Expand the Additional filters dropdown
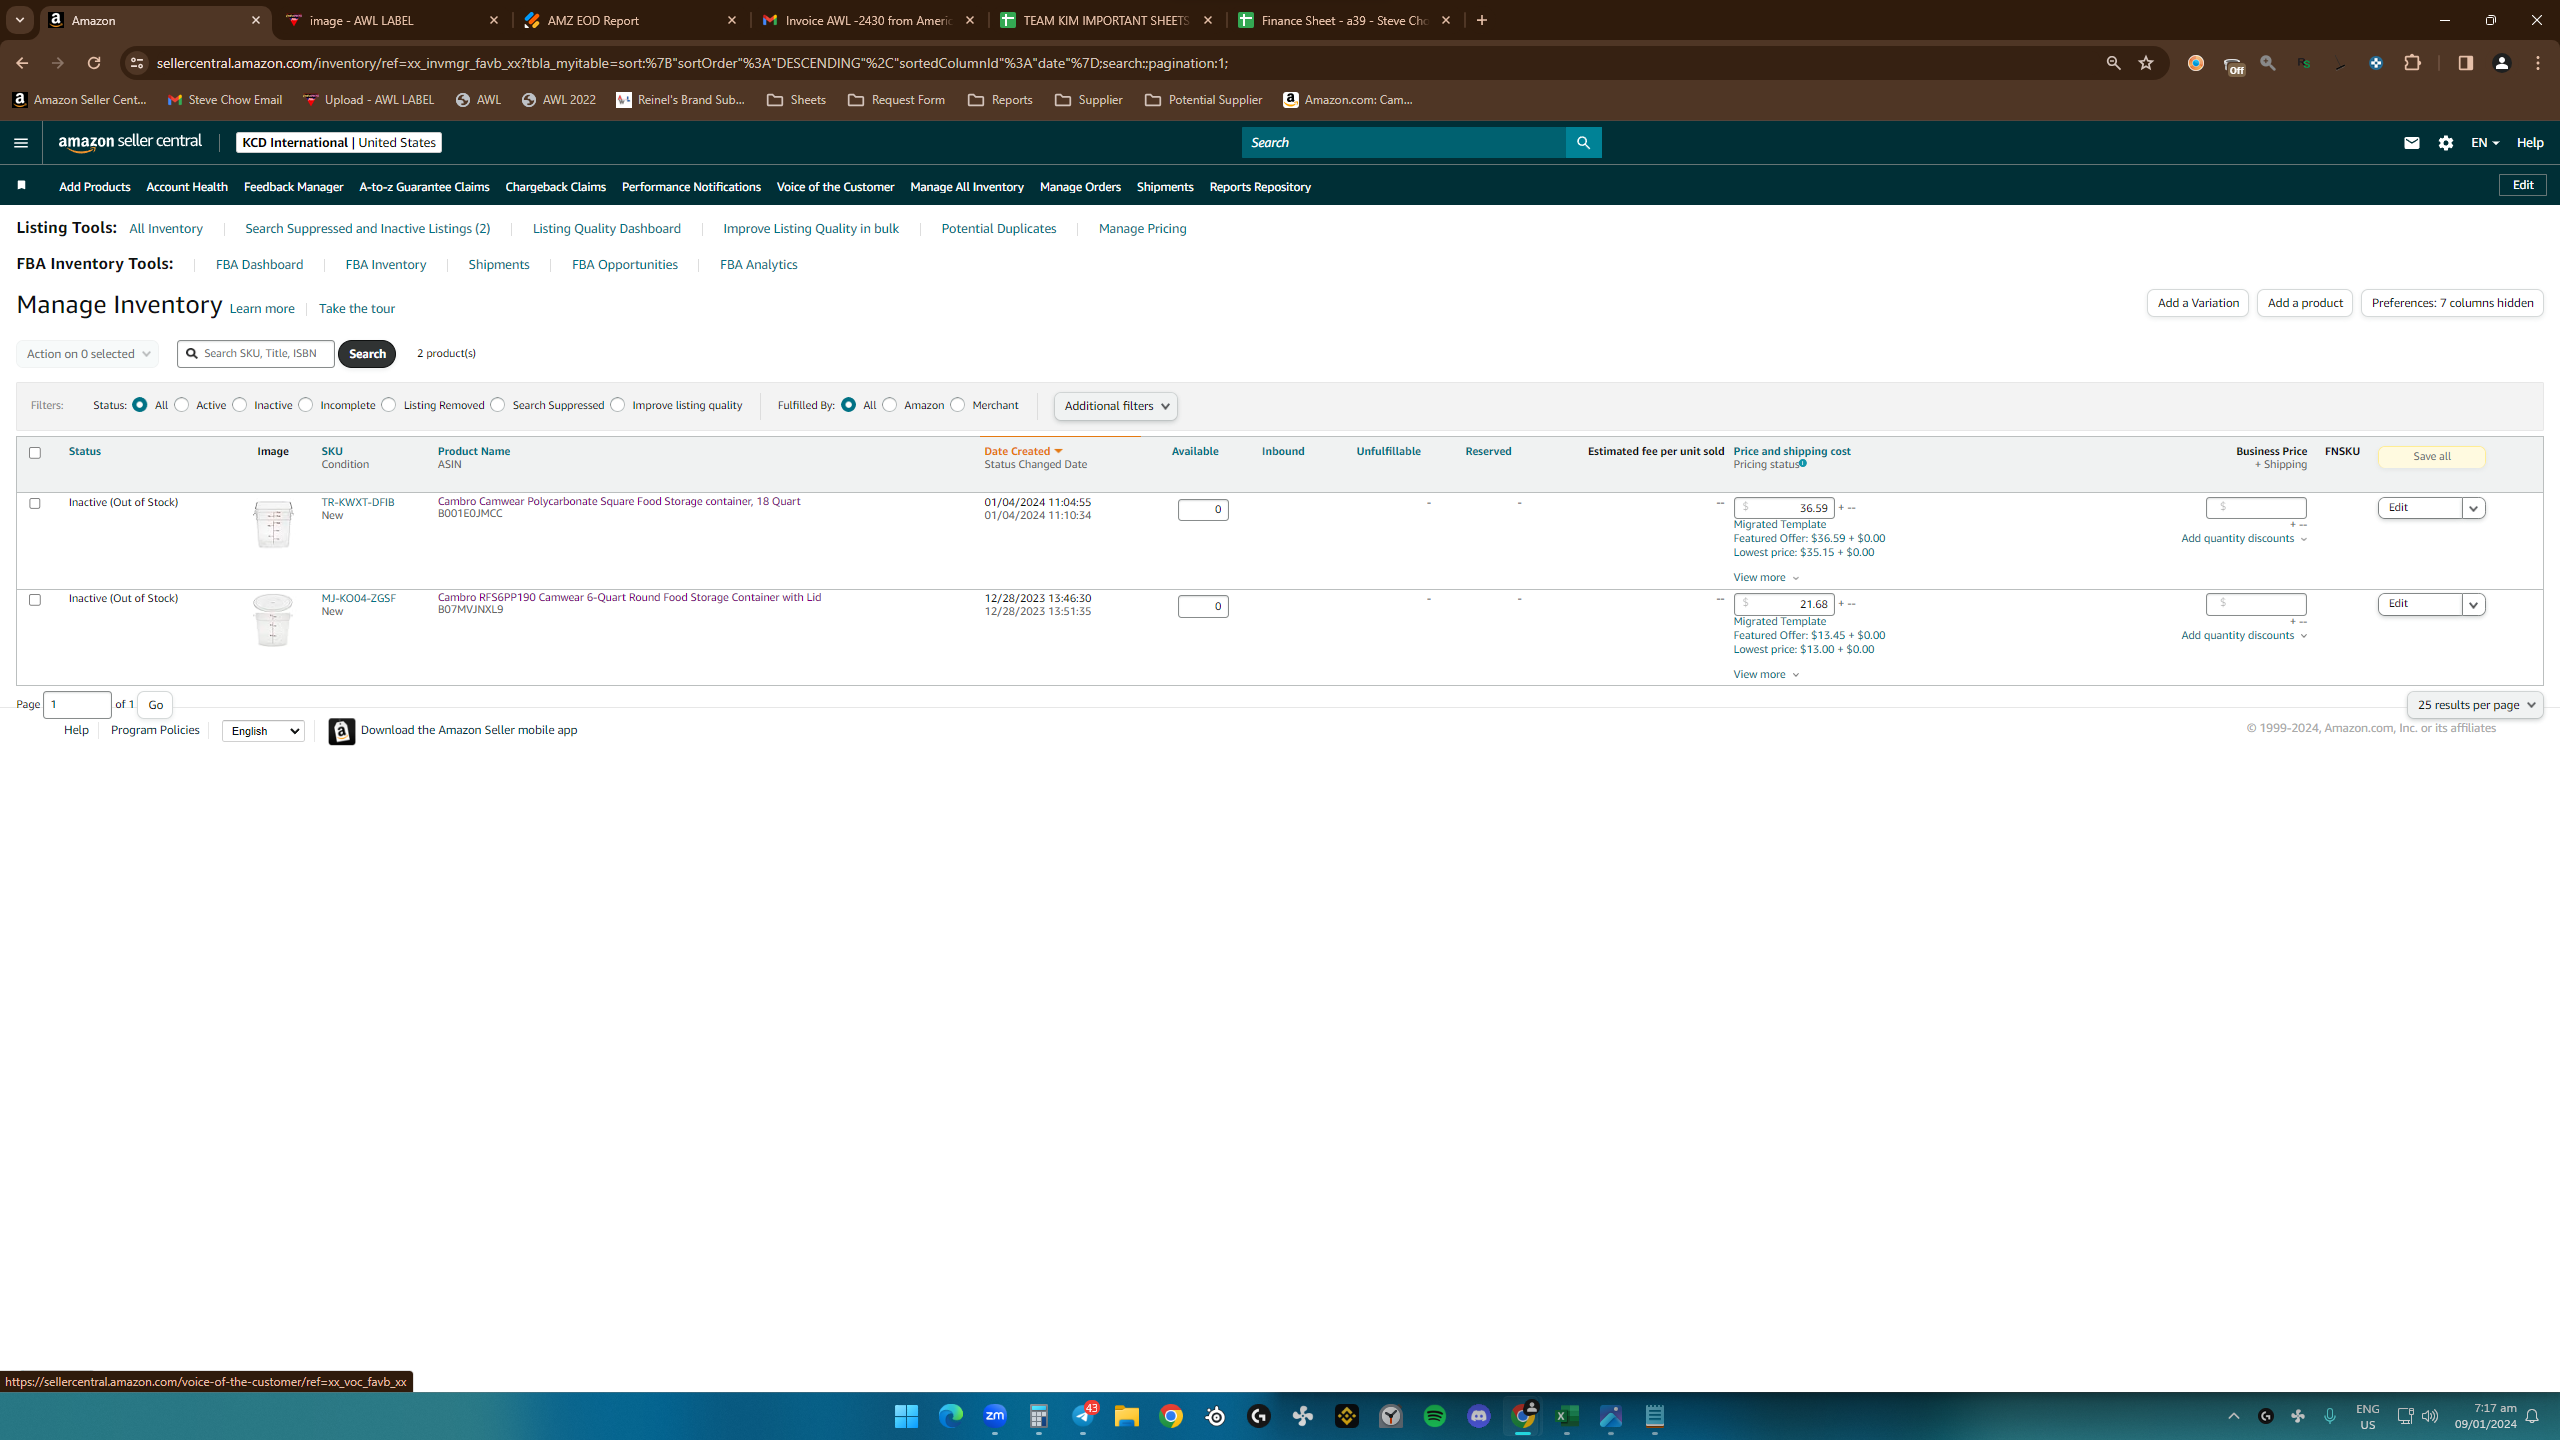 pos(1116,406)
